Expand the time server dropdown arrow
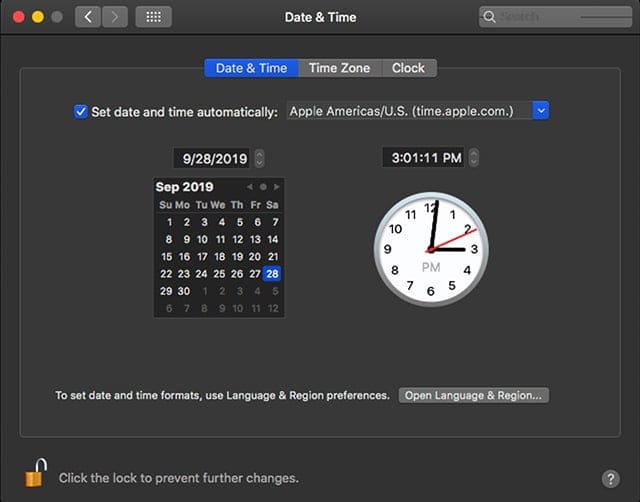The height and width of the screenshot is (502, 640). point(541,111)
